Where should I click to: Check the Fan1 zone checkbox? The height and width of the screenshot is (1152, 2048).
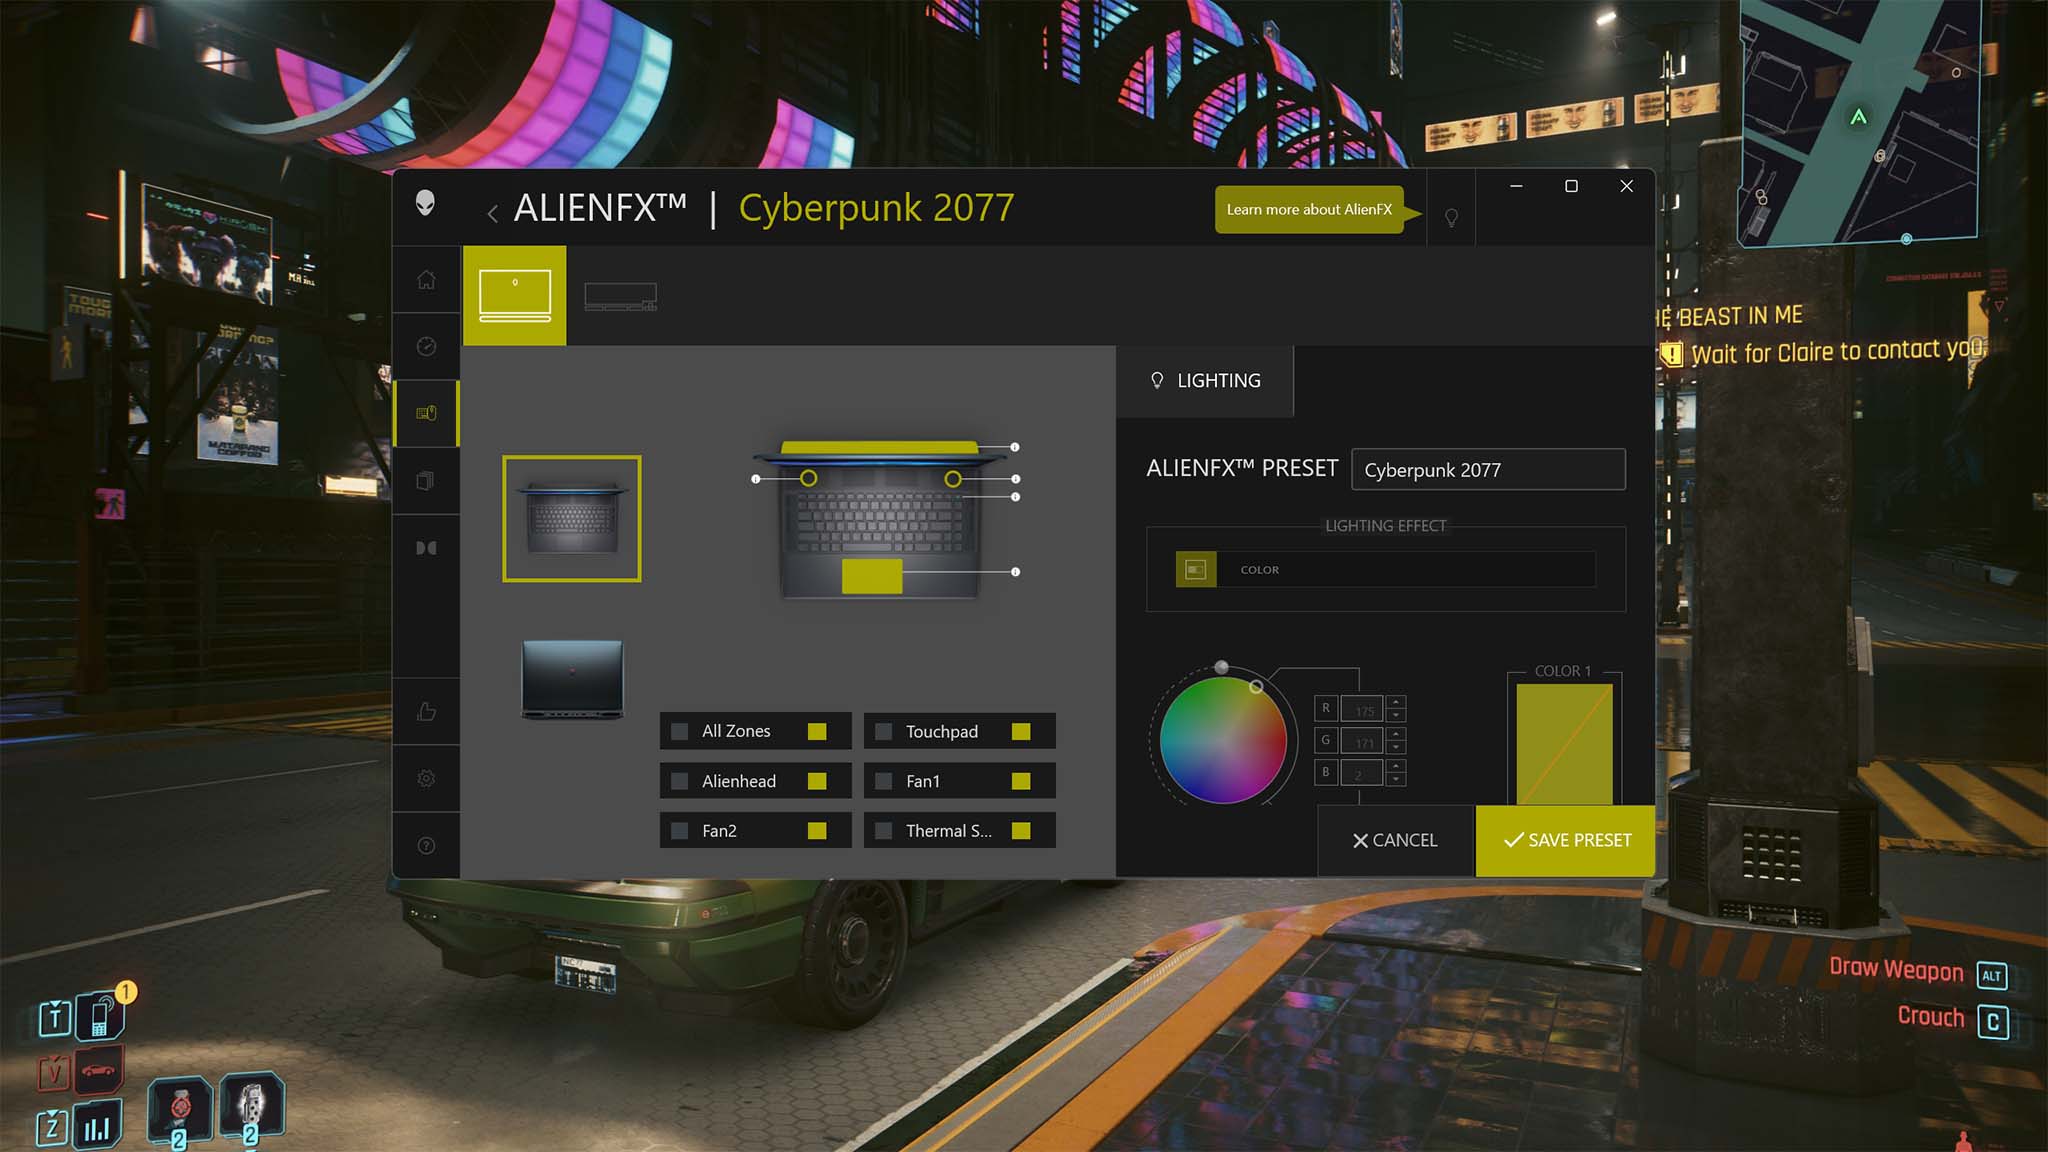[884, 781]
